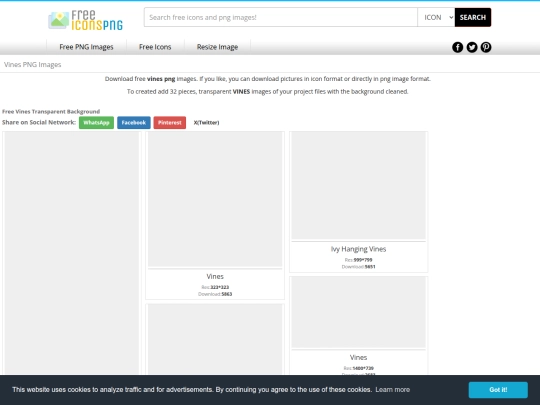
Task: Share via X(Twitter) link
Action: (x=206, y=123)
